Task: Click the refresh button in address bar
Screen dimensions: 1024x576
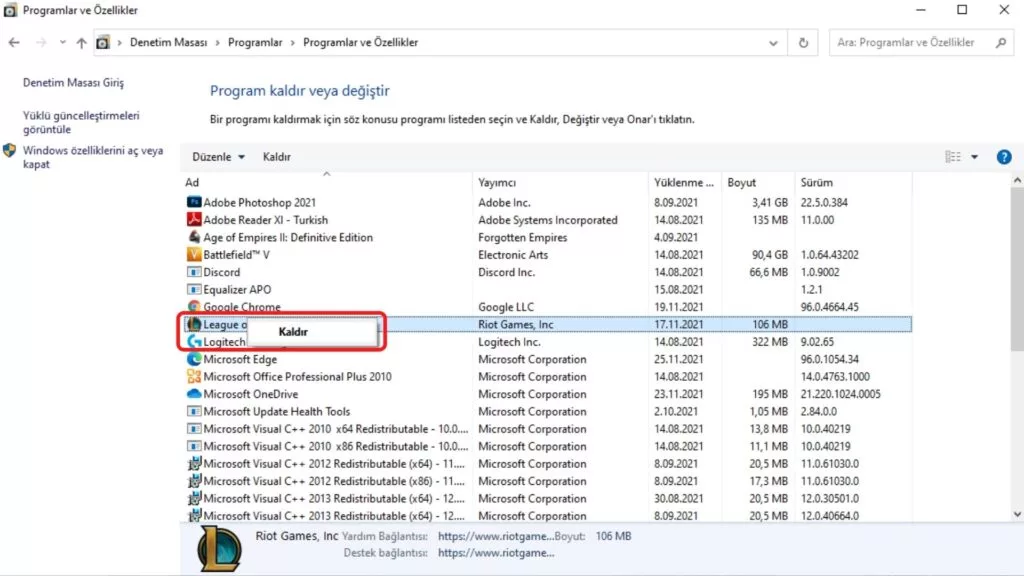Action: pyautogui.click(x=803, y=42)
